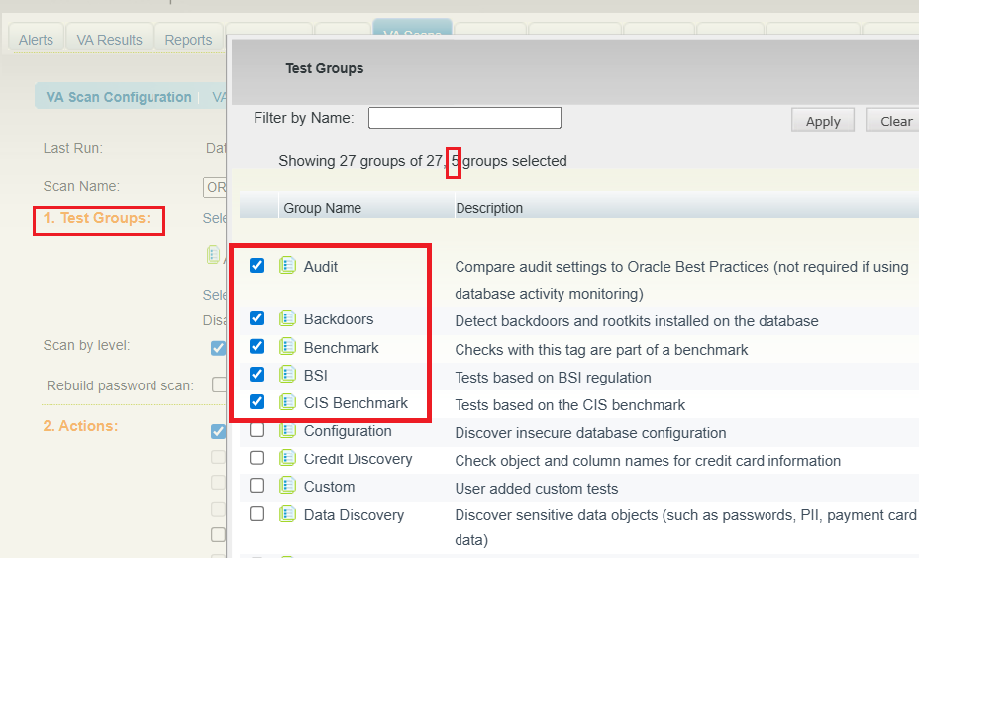The width and height of the screenshot is (1001, 727).
Task: Click the 'Last Run:' label
Action: pyautogui.click(x=73, y=148)
